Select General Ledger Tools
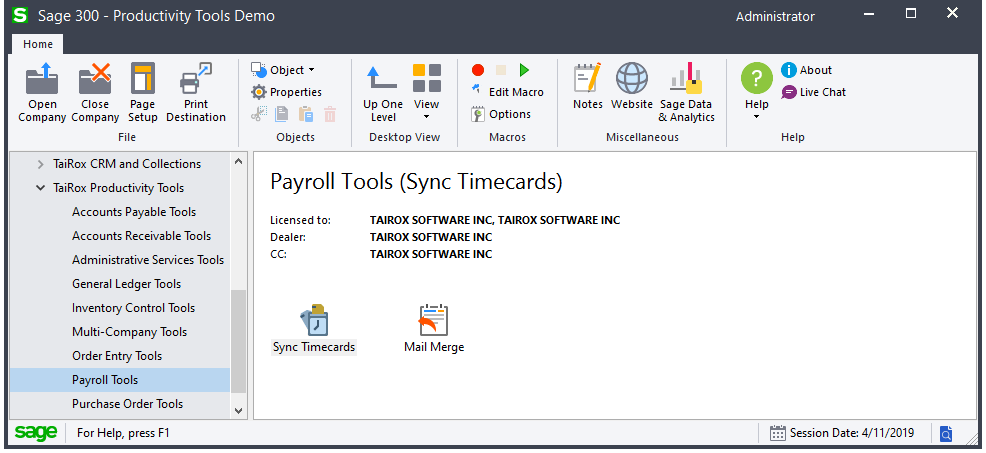 tap(126, 284)
